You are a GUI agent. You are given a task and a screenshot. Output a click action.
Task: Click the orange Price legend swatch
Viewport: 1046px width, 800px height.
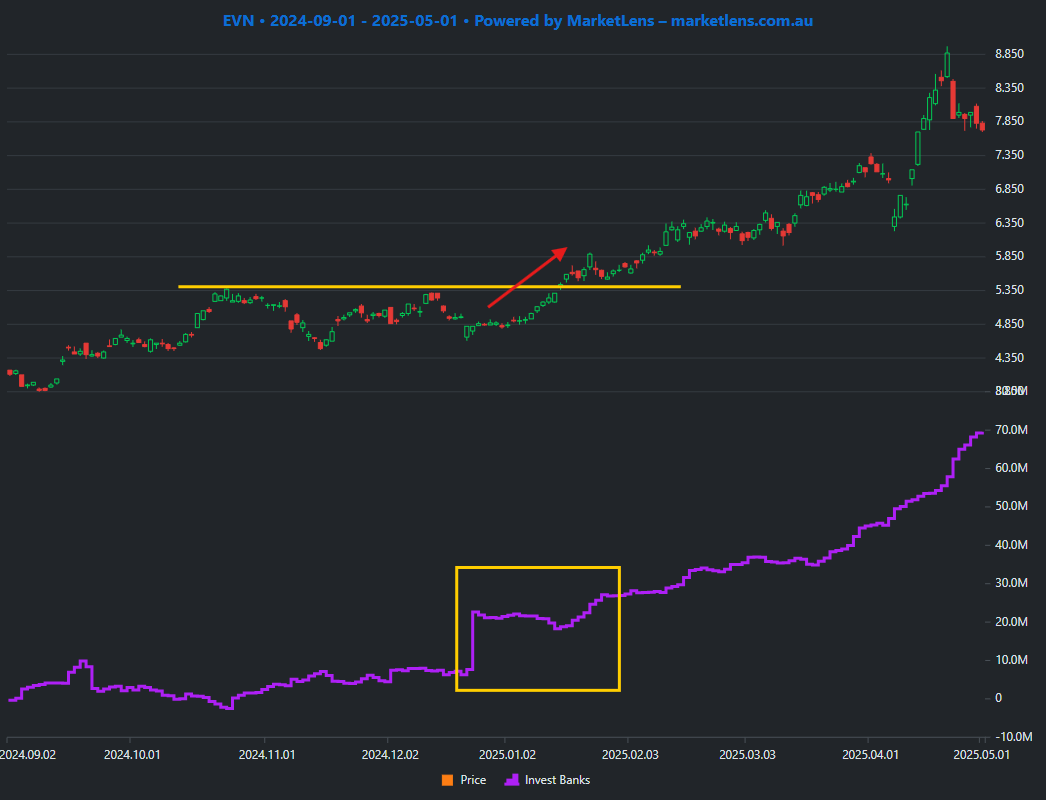pyautogui.click(x=447, y=779)
